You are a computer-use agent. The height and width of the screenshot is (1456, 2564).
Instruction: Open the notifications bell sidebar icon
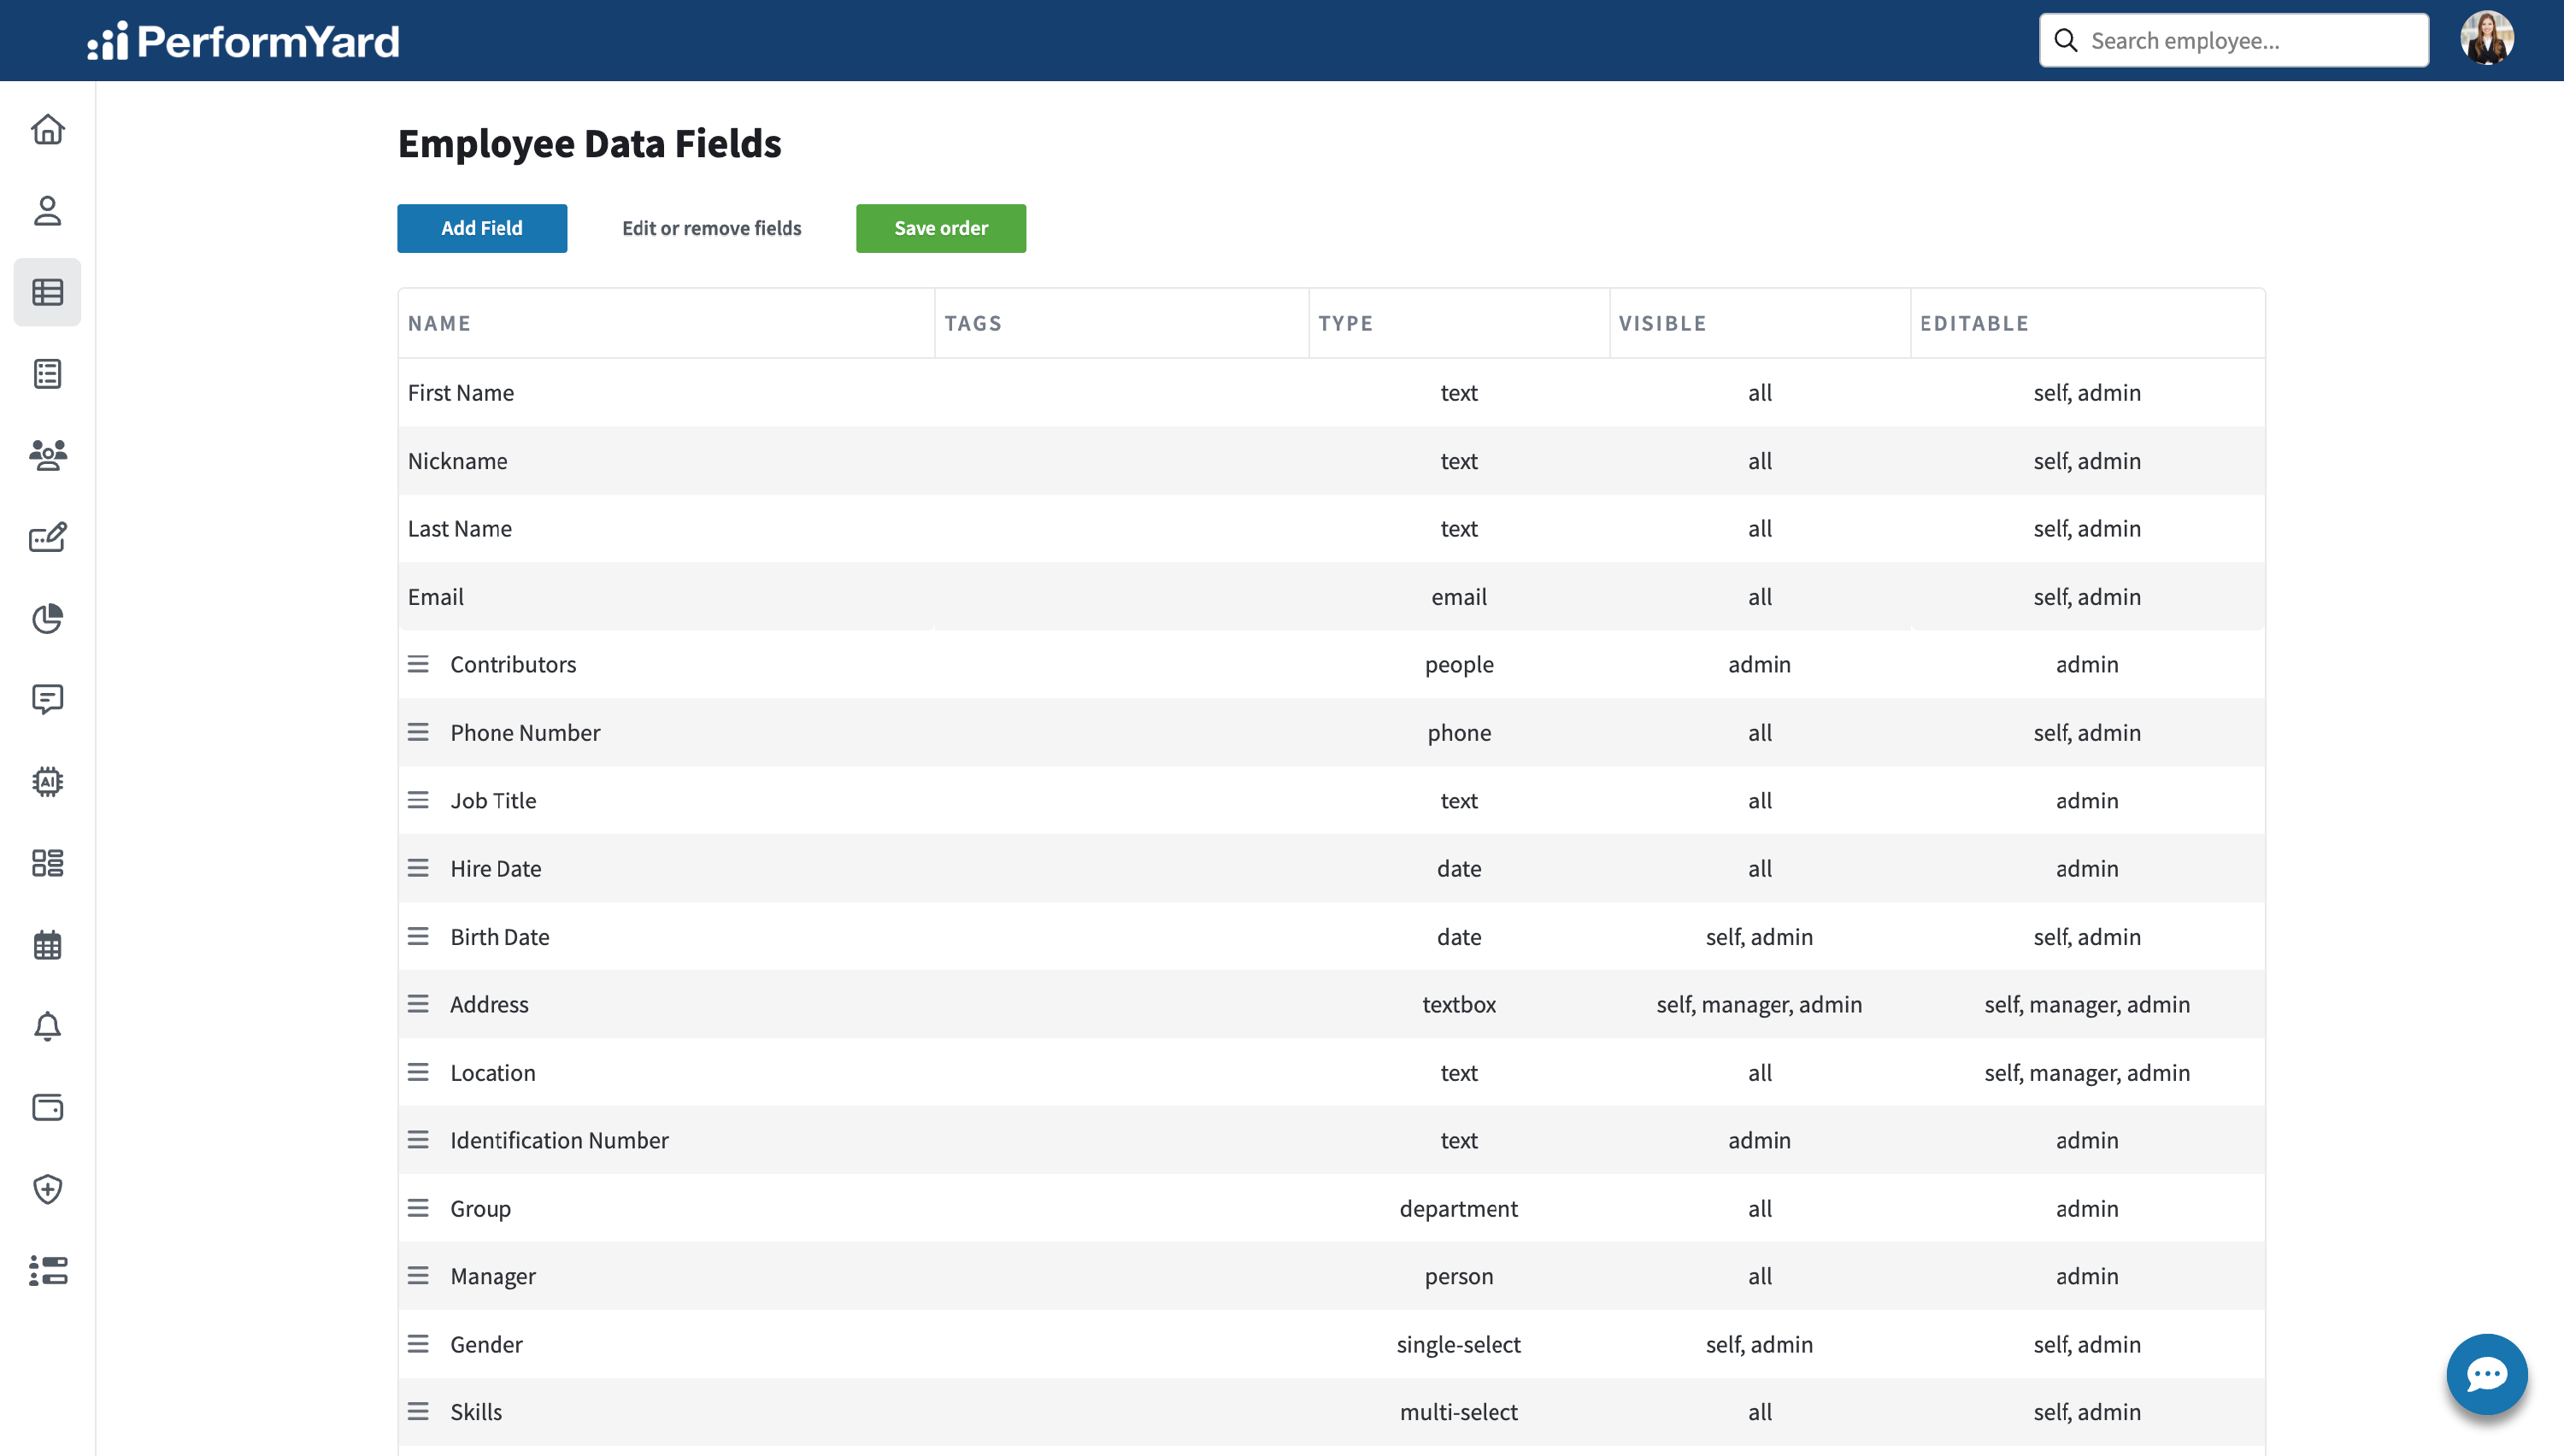[x=47, y=1026]
